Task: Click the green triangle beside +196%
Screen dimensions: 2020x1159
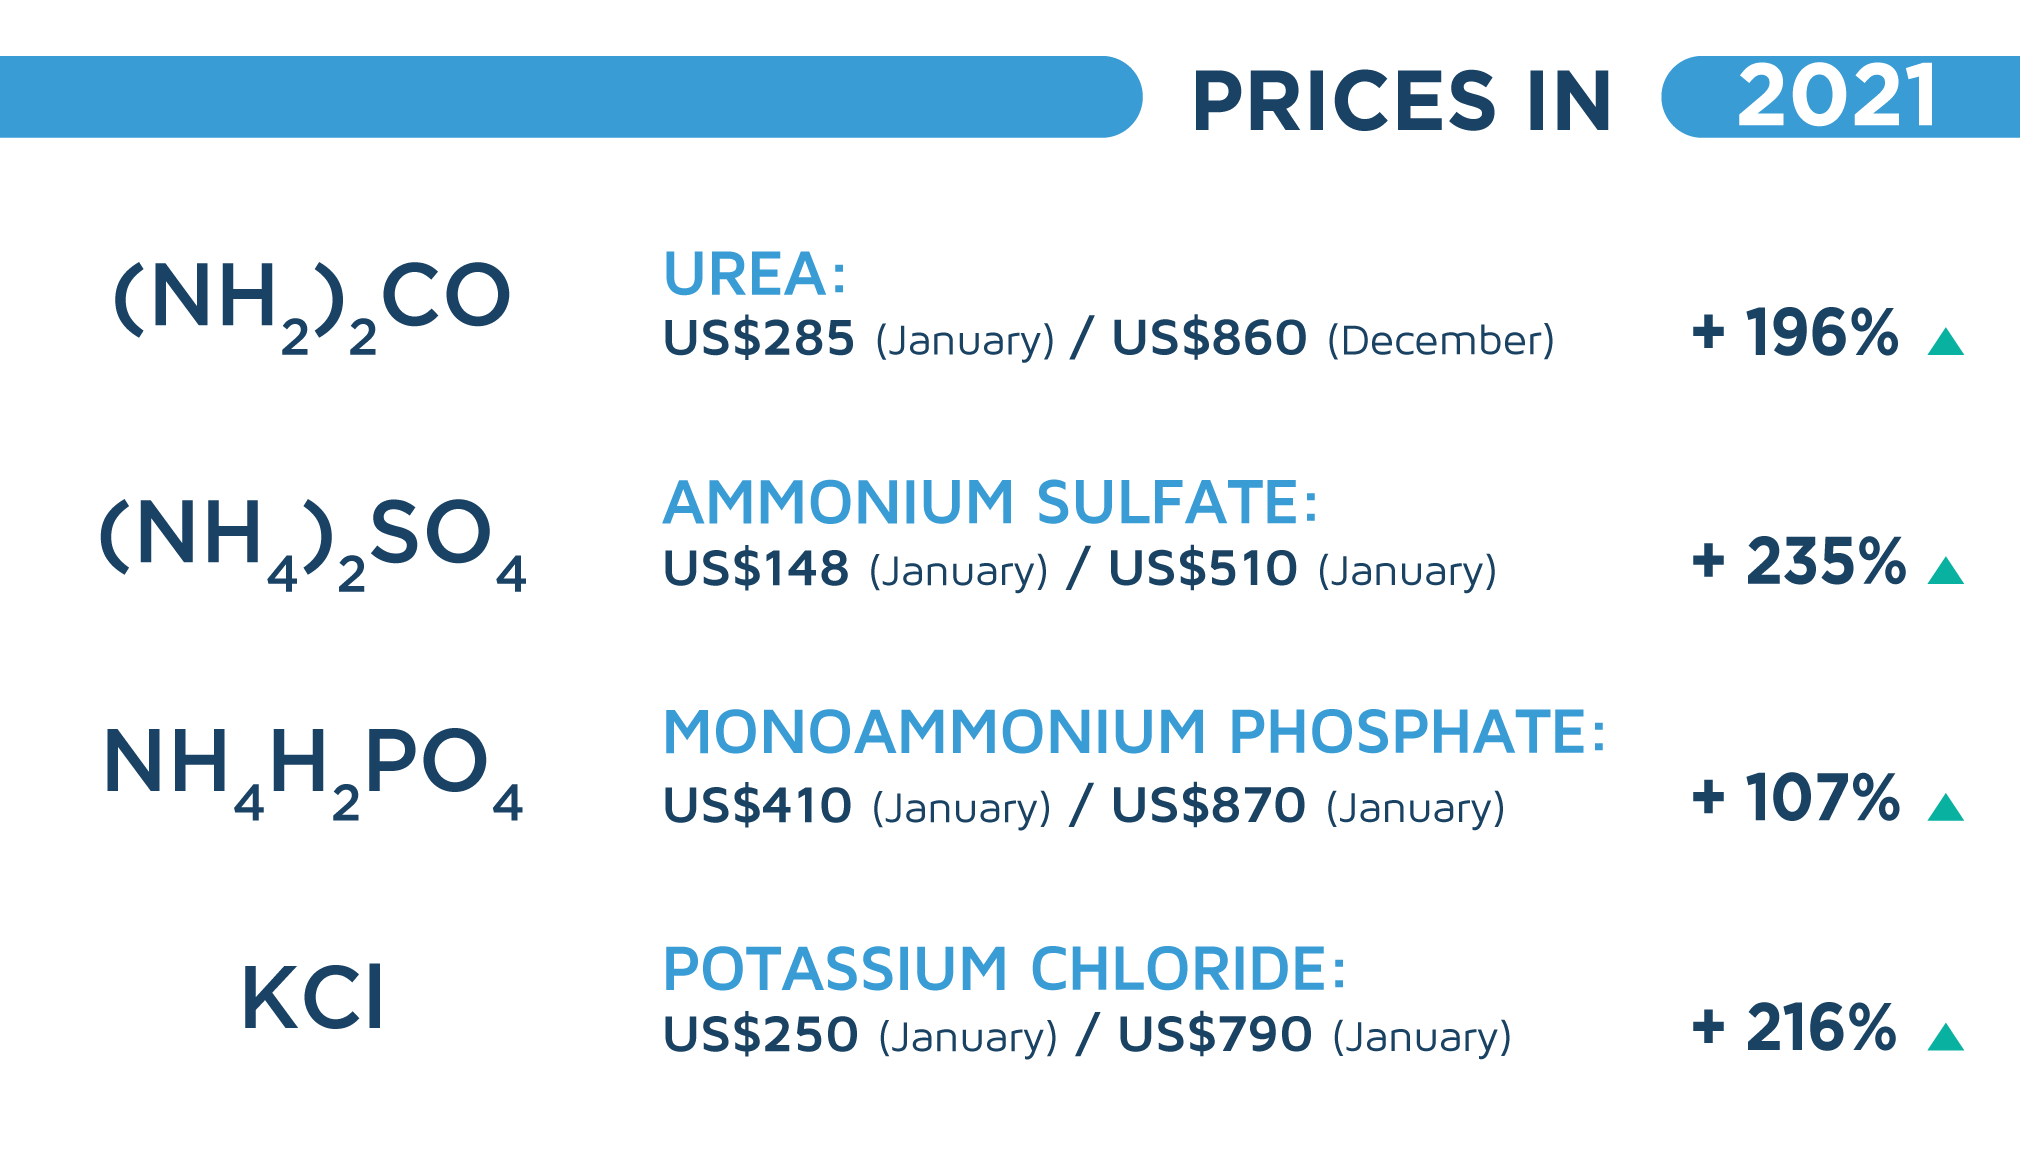Action: click(x=1945, y=342)
